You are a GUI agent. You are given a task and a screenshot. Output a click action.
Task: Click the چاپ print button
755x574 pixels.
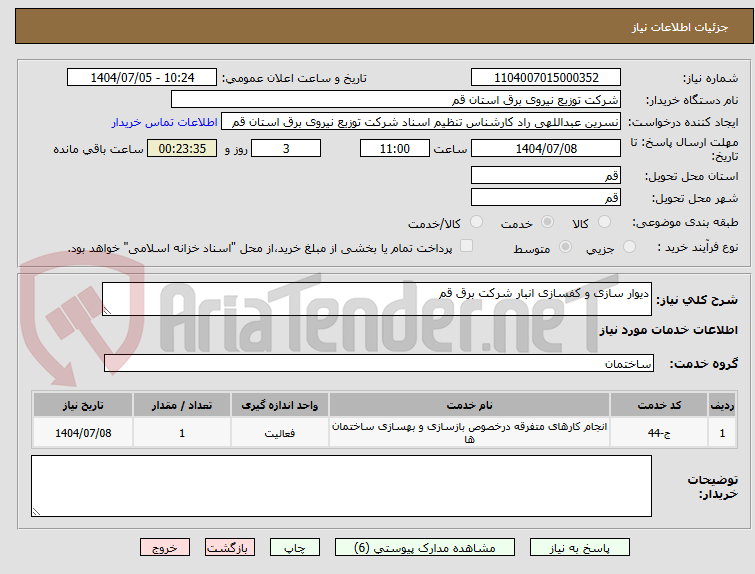point(295,548)
